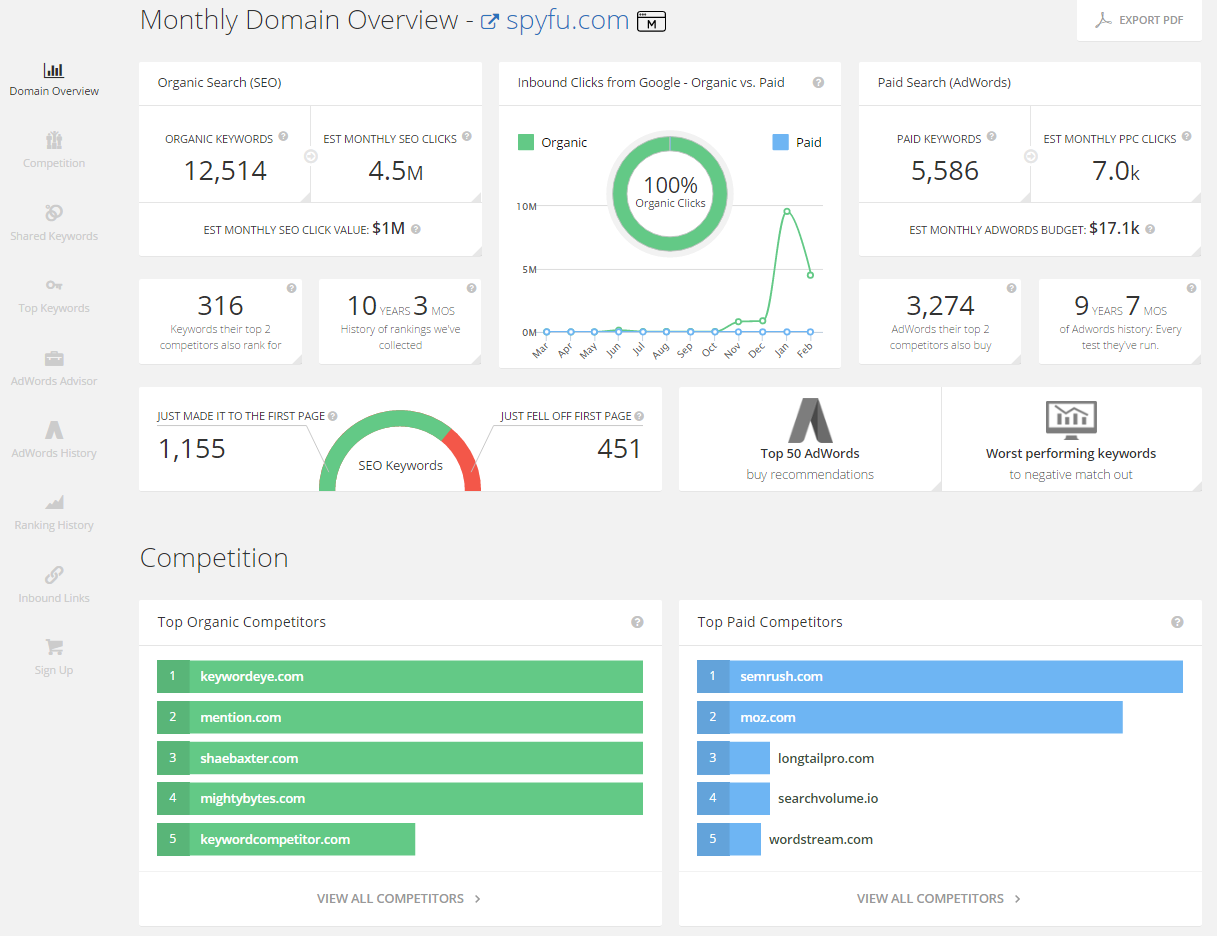The width and height of the screenshot is (1217, 936).
Task: Open keywordeye.com competitor bar
Action: click(x=400, y=676)
